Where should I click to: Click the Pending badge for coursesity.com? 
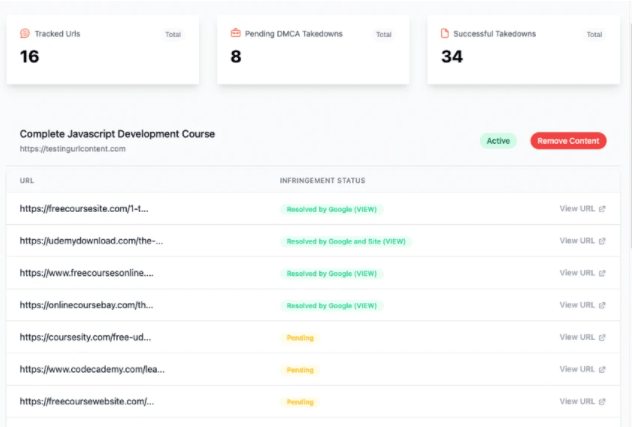300,338
